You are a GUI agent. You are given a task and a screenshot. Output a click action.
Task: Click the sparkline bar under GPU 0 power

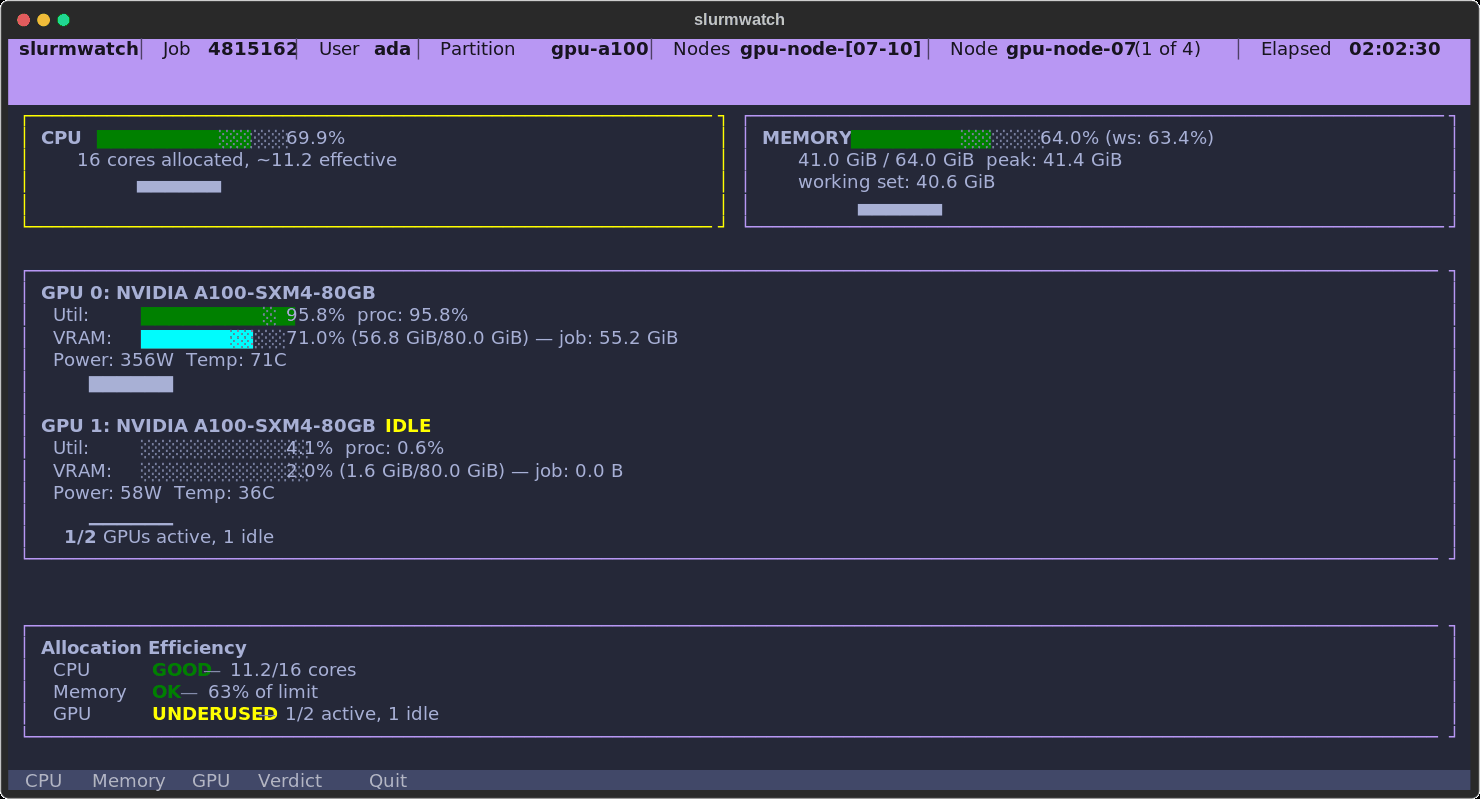[x=131, y=384]
